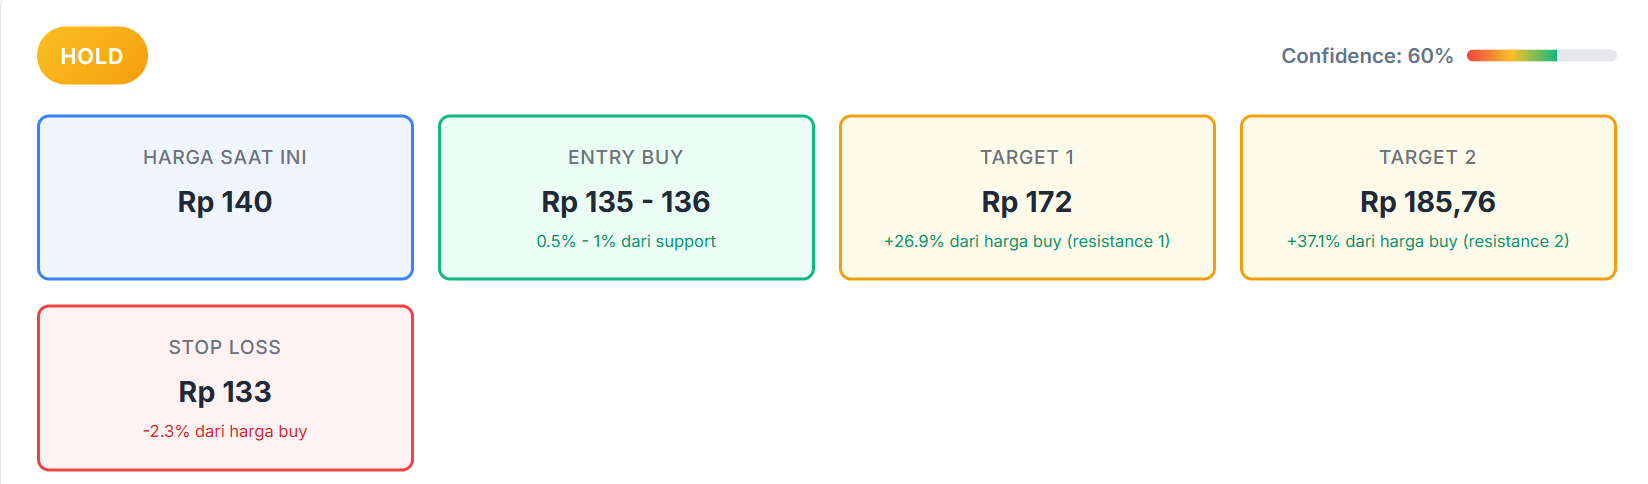
Task: Click the colored fill of the confidence bar
Action: tap(1510, 56)
